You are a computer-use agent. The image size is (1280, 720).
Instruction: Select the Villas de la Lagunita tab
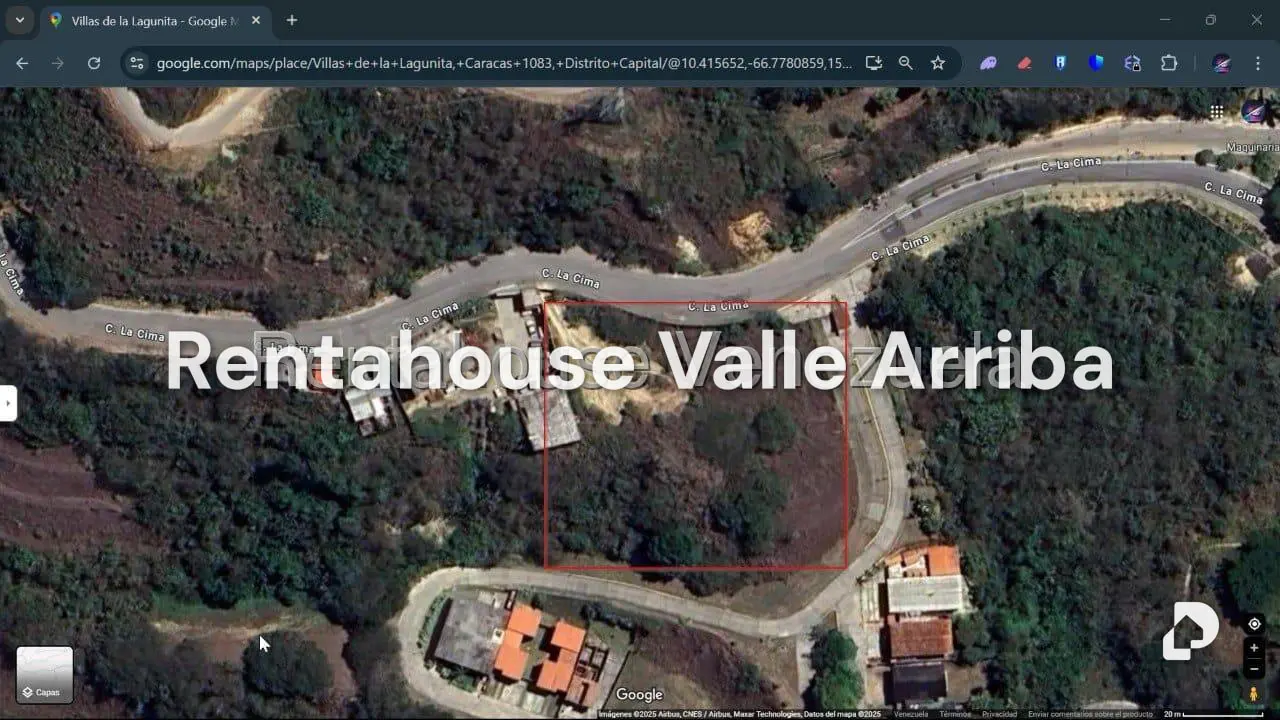(155, 20)
